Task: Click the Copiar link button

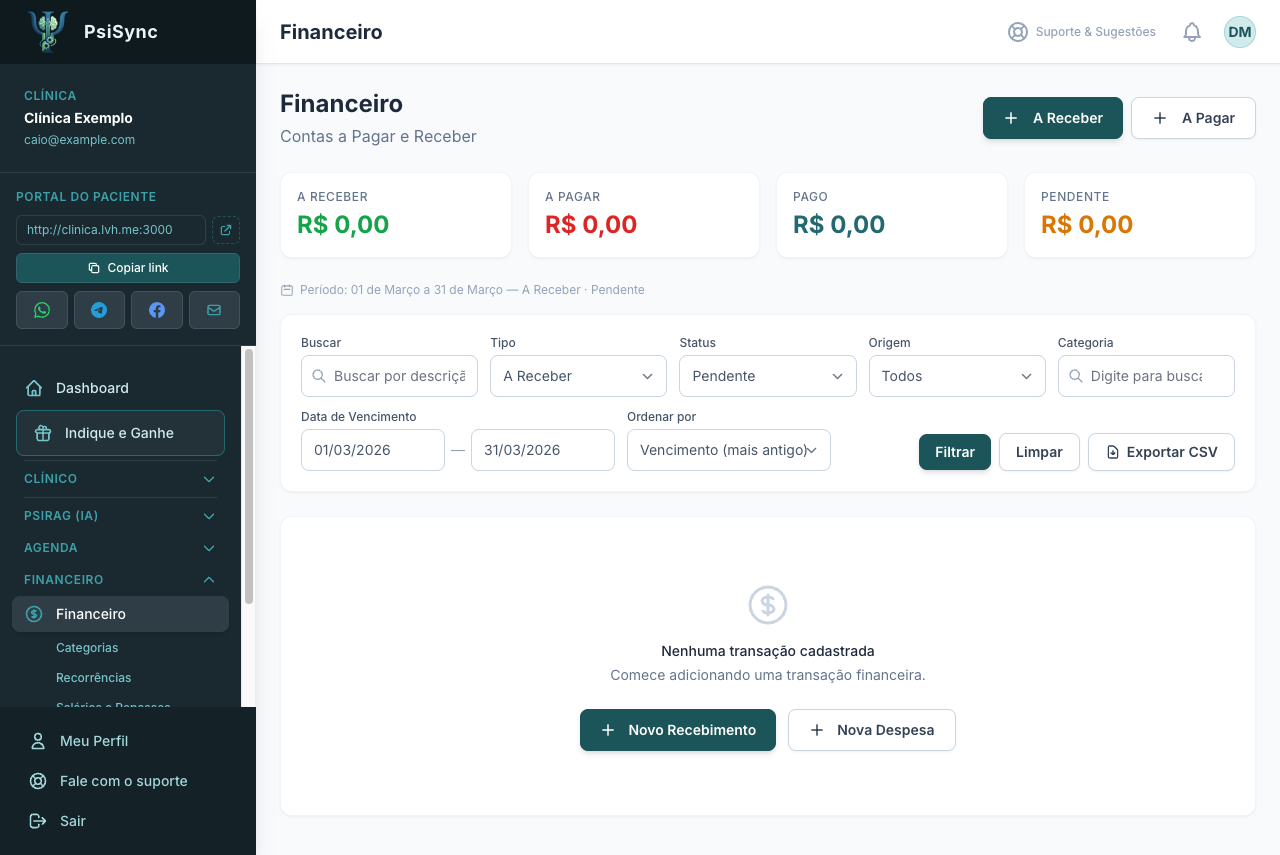Action: [128, 268]
